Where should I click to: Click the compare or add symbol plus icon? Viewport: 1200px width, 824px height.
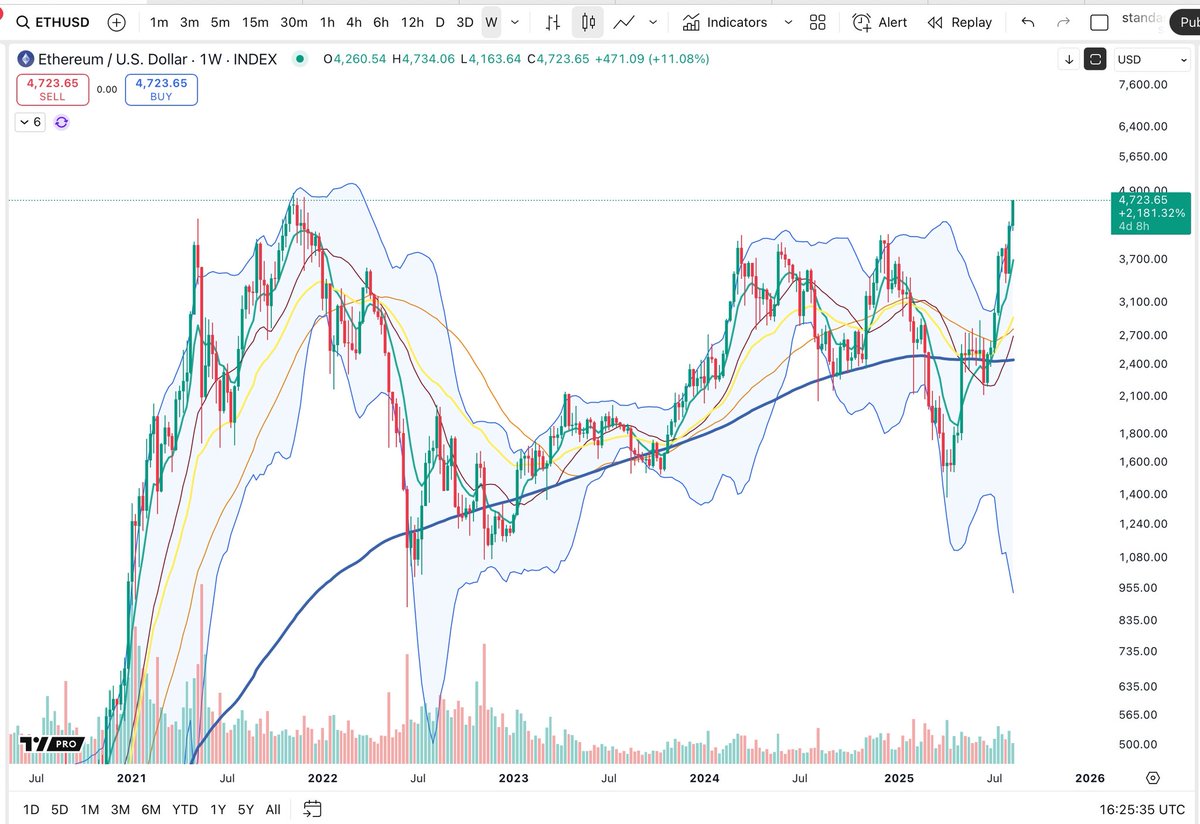pos(117,22)
